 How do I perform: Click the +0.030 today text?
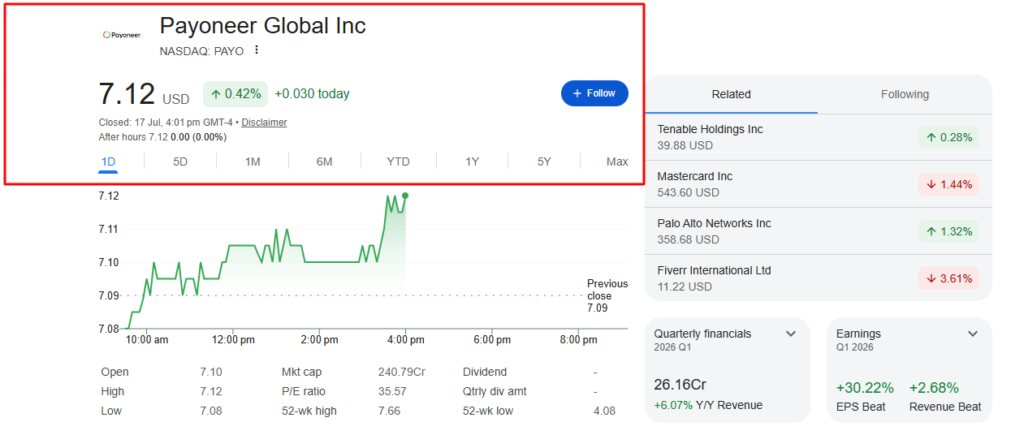click(x=312, y=94)
